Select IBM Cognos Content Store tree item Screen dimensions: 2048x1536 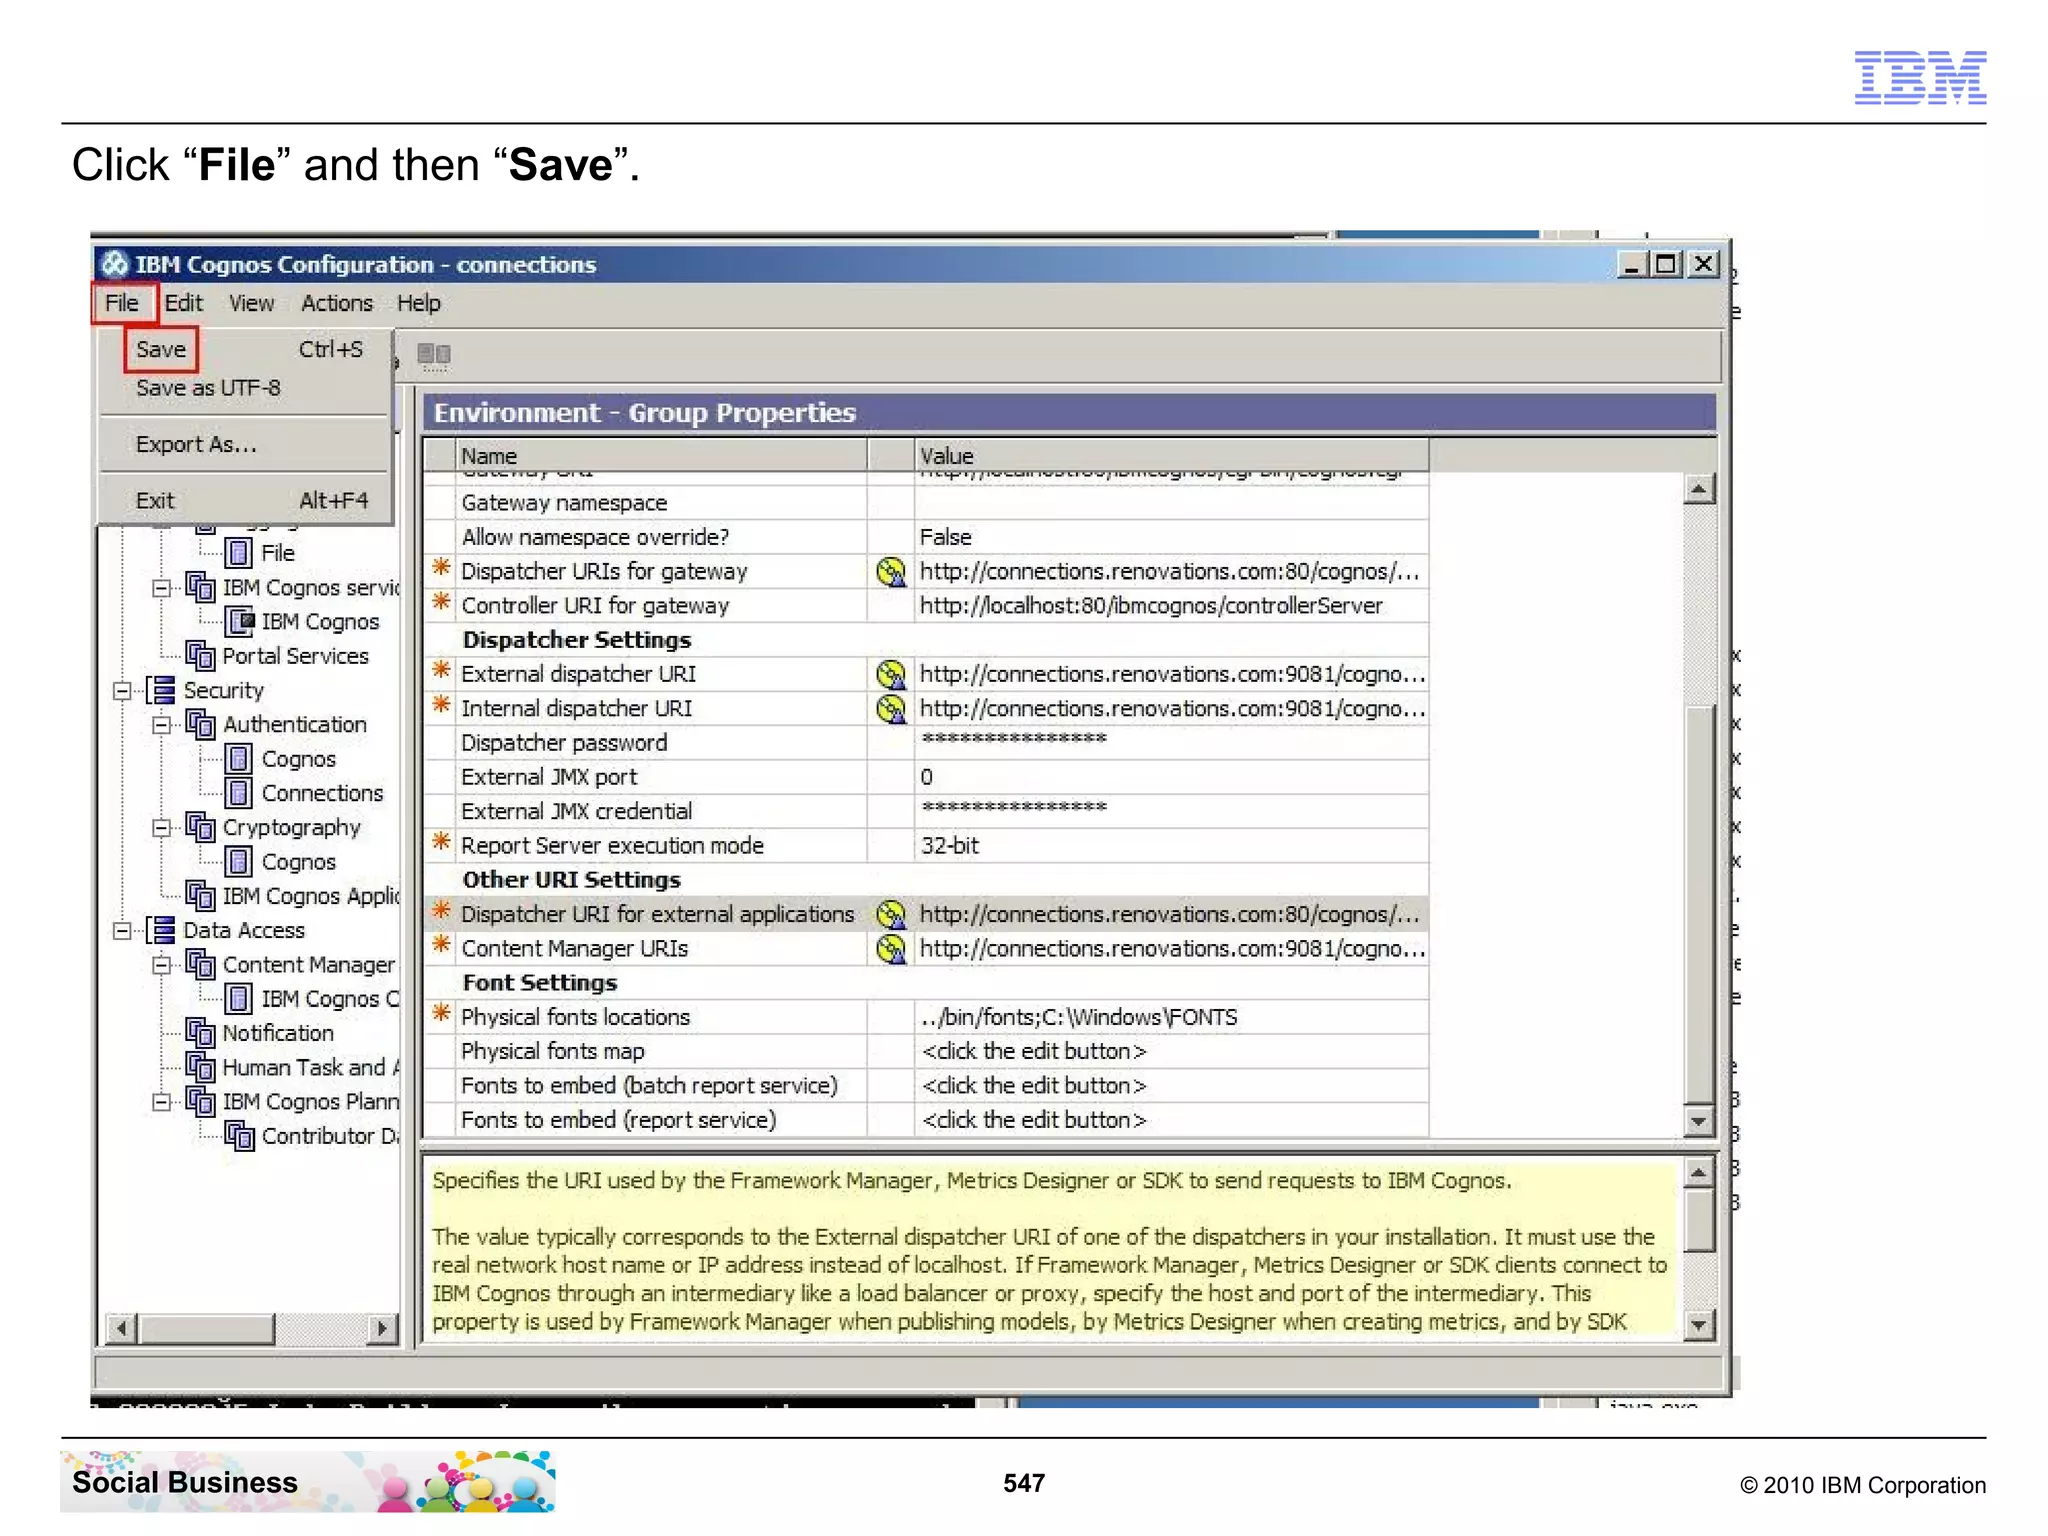330,999
